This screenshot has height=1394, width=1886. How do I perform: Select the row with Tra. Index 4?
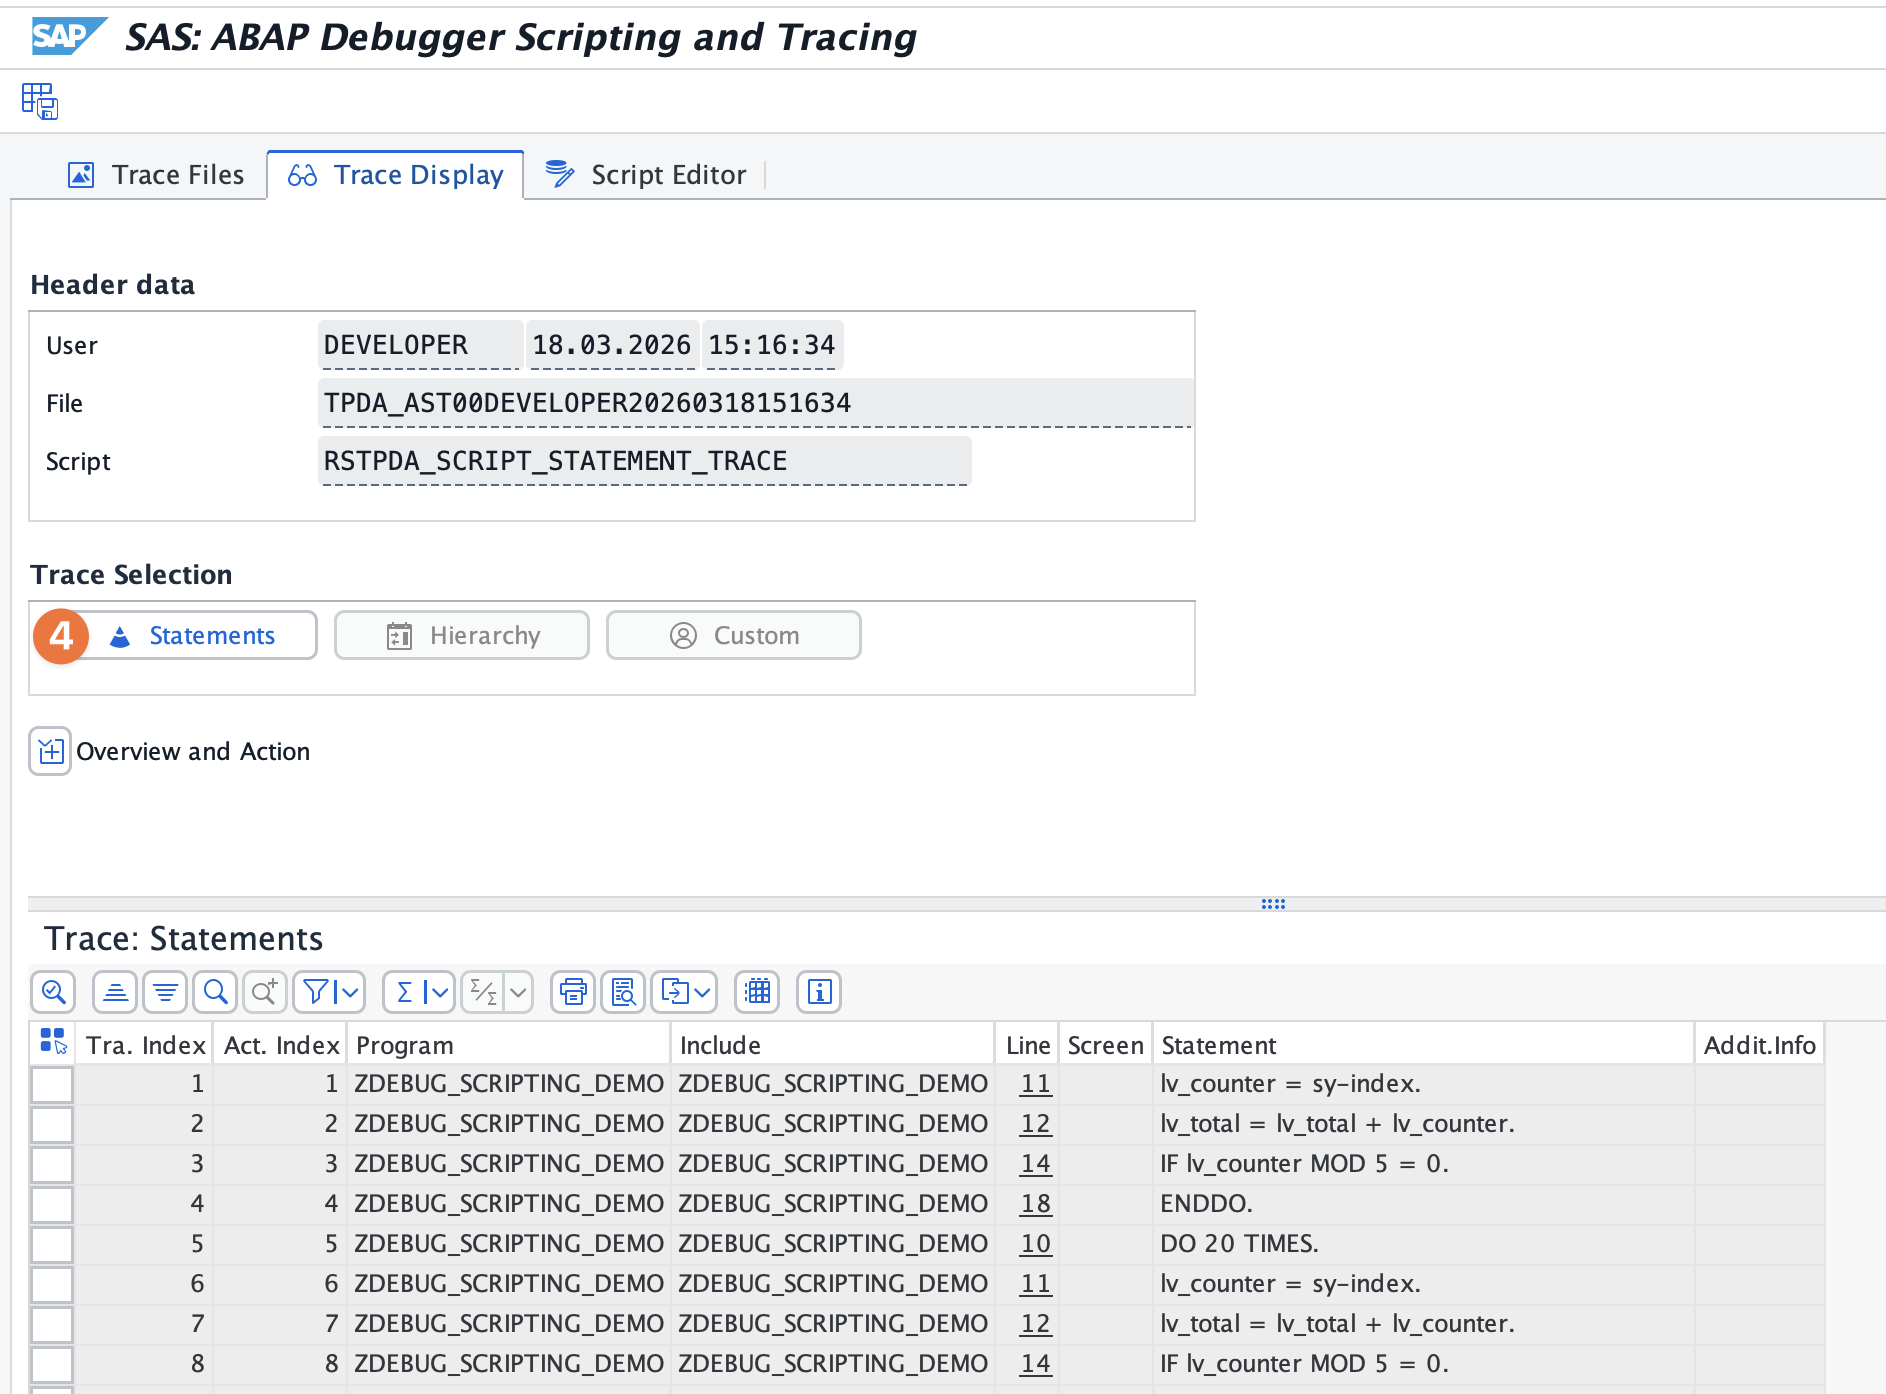[x=52, y=1204]
